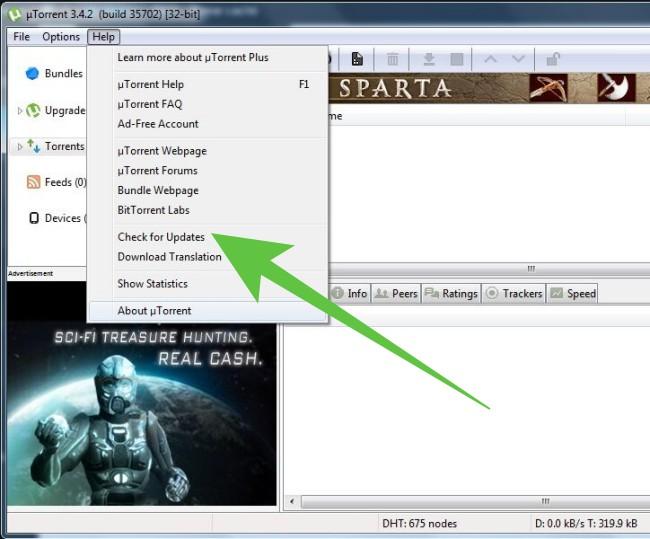Expand the Upgrade sidebar item

pos(20,111)
